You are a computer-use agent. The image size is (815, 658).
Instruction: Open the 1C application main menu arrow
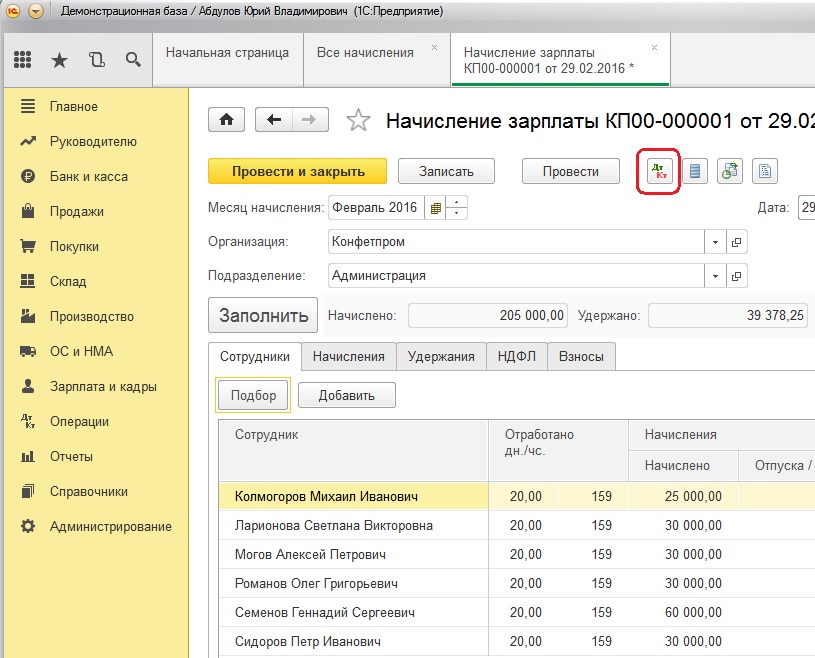point(36,11)
